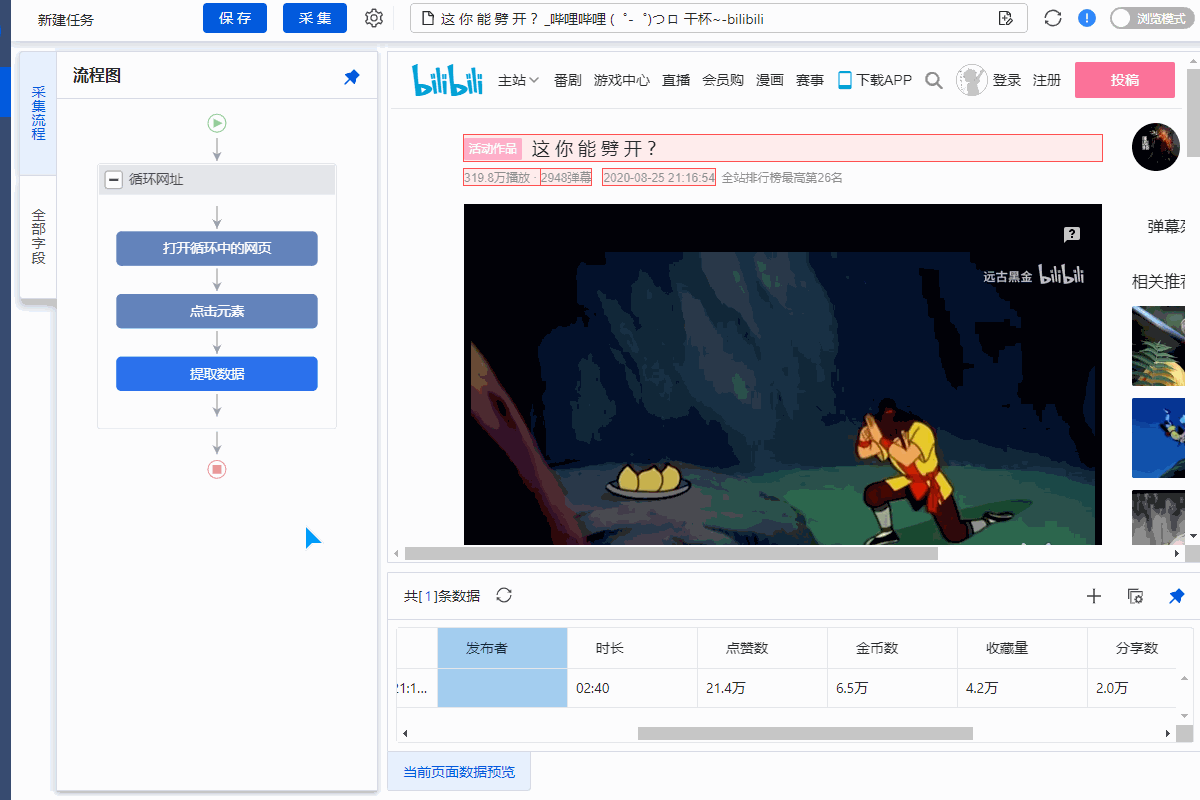Click the data table horizontal scrollbar
1200x800 pixels.
pos(805,733)
